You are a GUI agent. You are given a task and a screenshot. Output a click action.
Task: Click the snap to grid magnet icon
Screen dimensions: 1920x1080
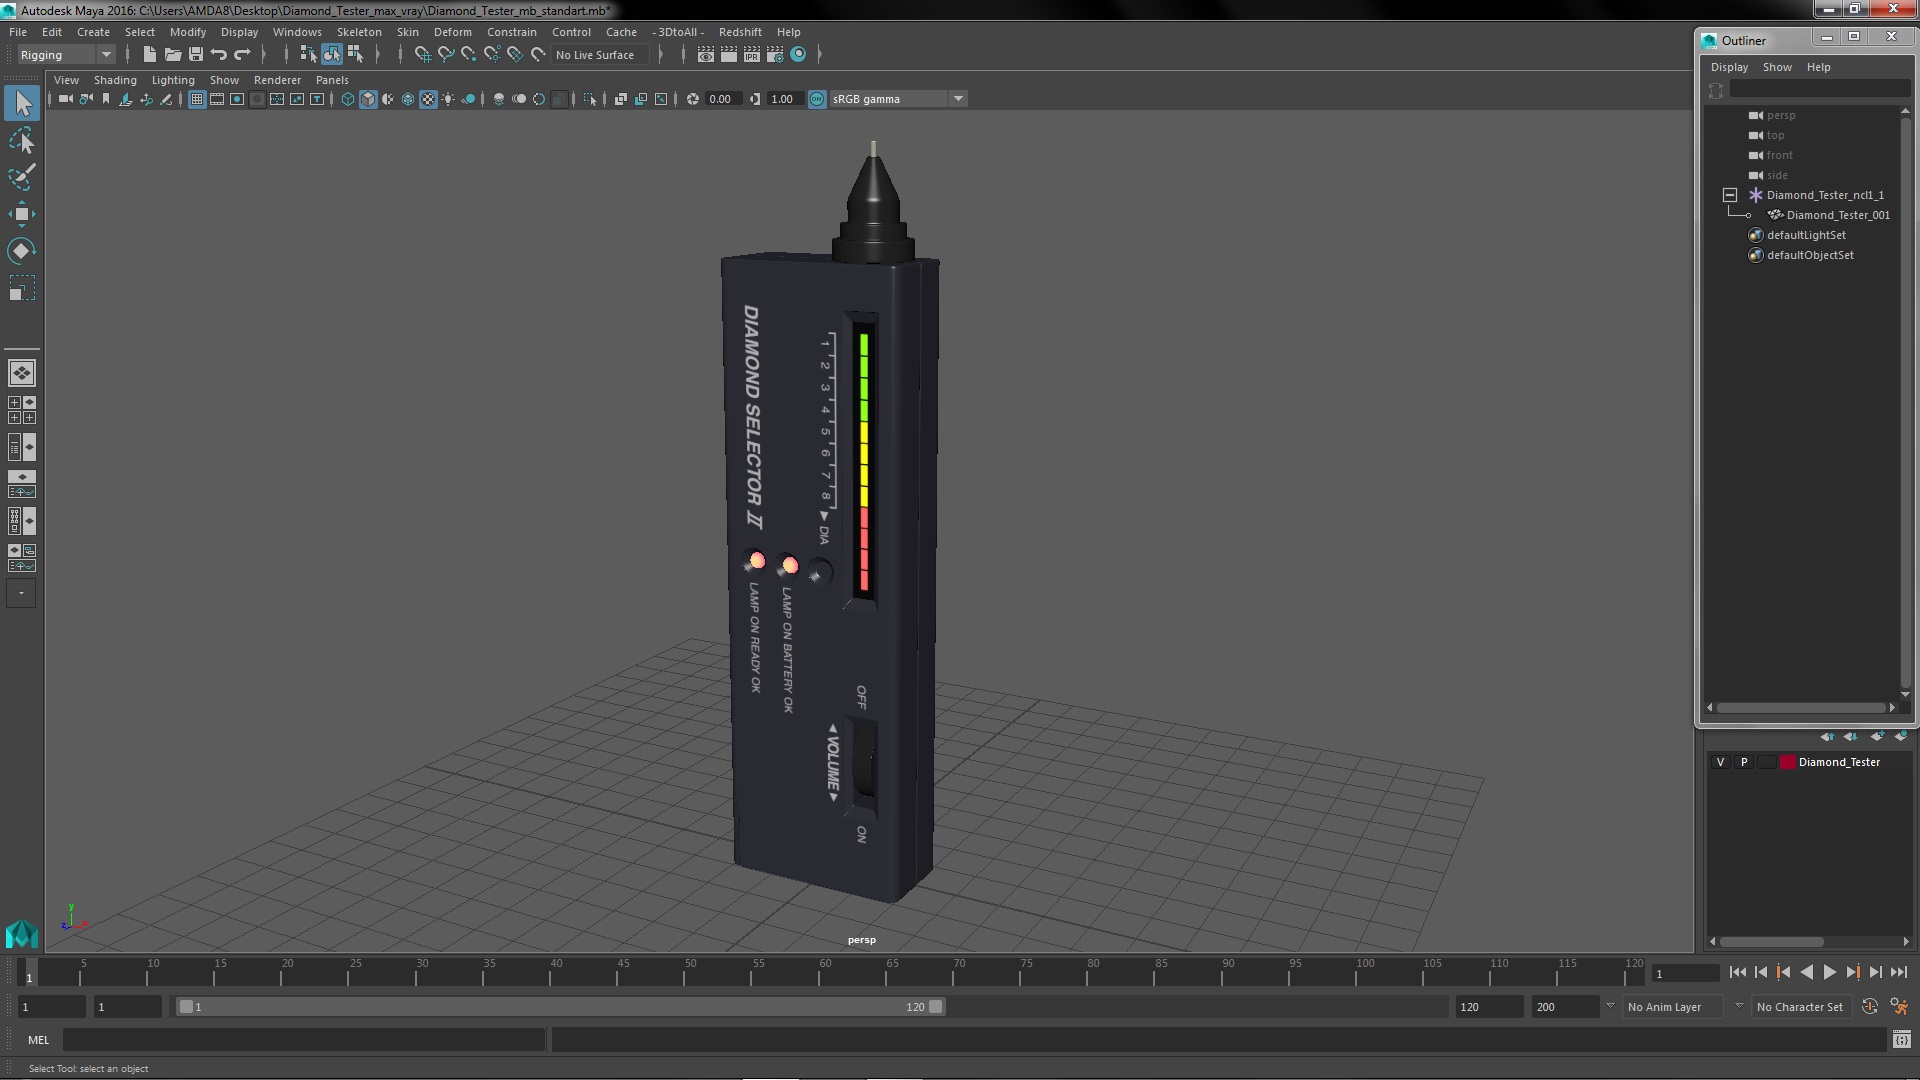[x=422, y=54]
